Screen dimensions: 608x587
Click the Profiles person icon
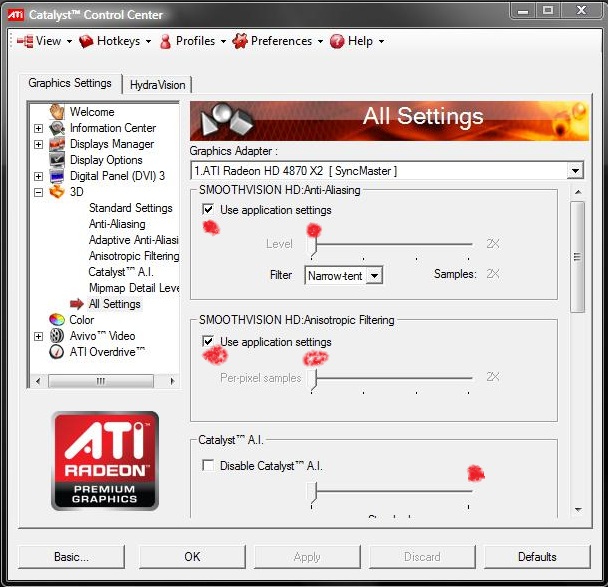point(165,41)
